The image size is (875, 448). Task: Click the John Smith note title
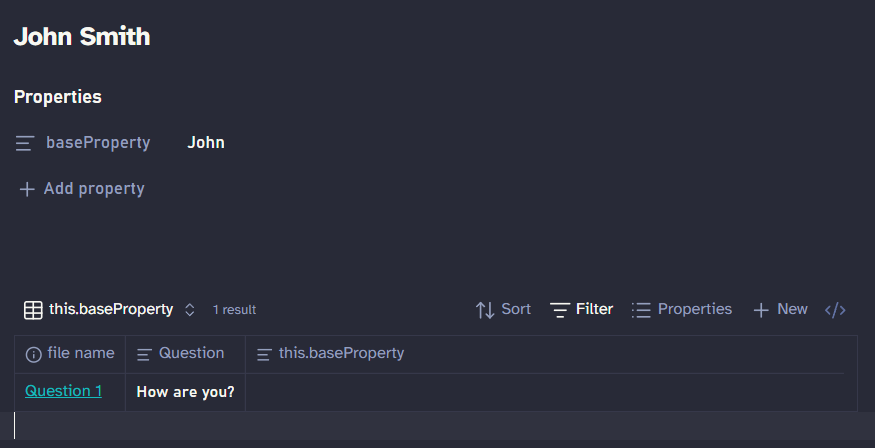[x=82, y=38]
